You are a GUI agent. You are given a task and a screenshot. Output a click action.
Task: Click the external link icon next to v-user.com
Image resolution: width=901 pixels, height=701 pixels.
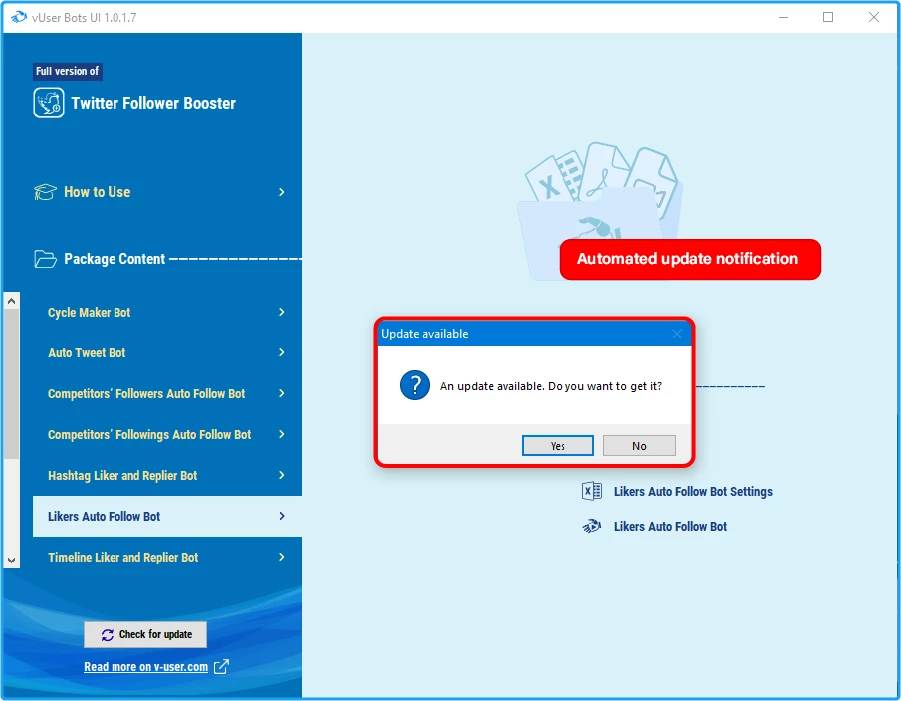click(x=221, y=667)
